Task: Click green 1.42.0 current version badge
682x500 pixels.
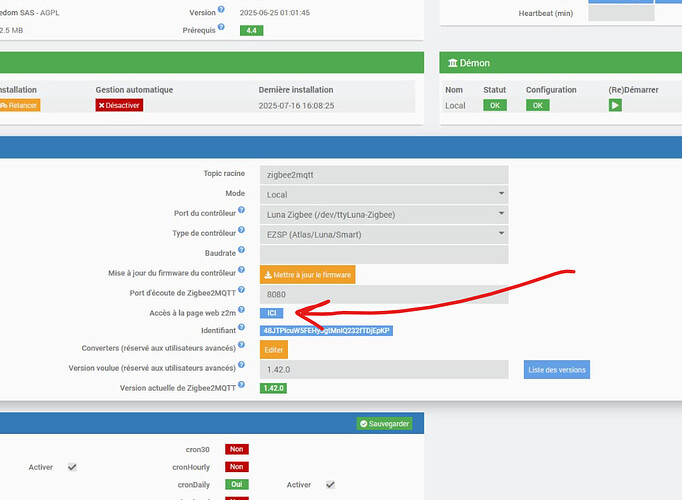Action: tap(273, 388)
